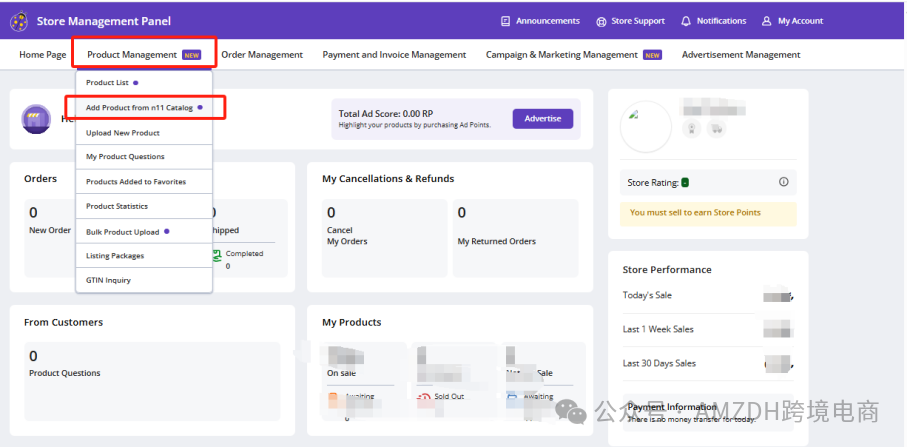Click the purple Advertise button
This screenshot has width=908, height=447.
click(543, 119)
